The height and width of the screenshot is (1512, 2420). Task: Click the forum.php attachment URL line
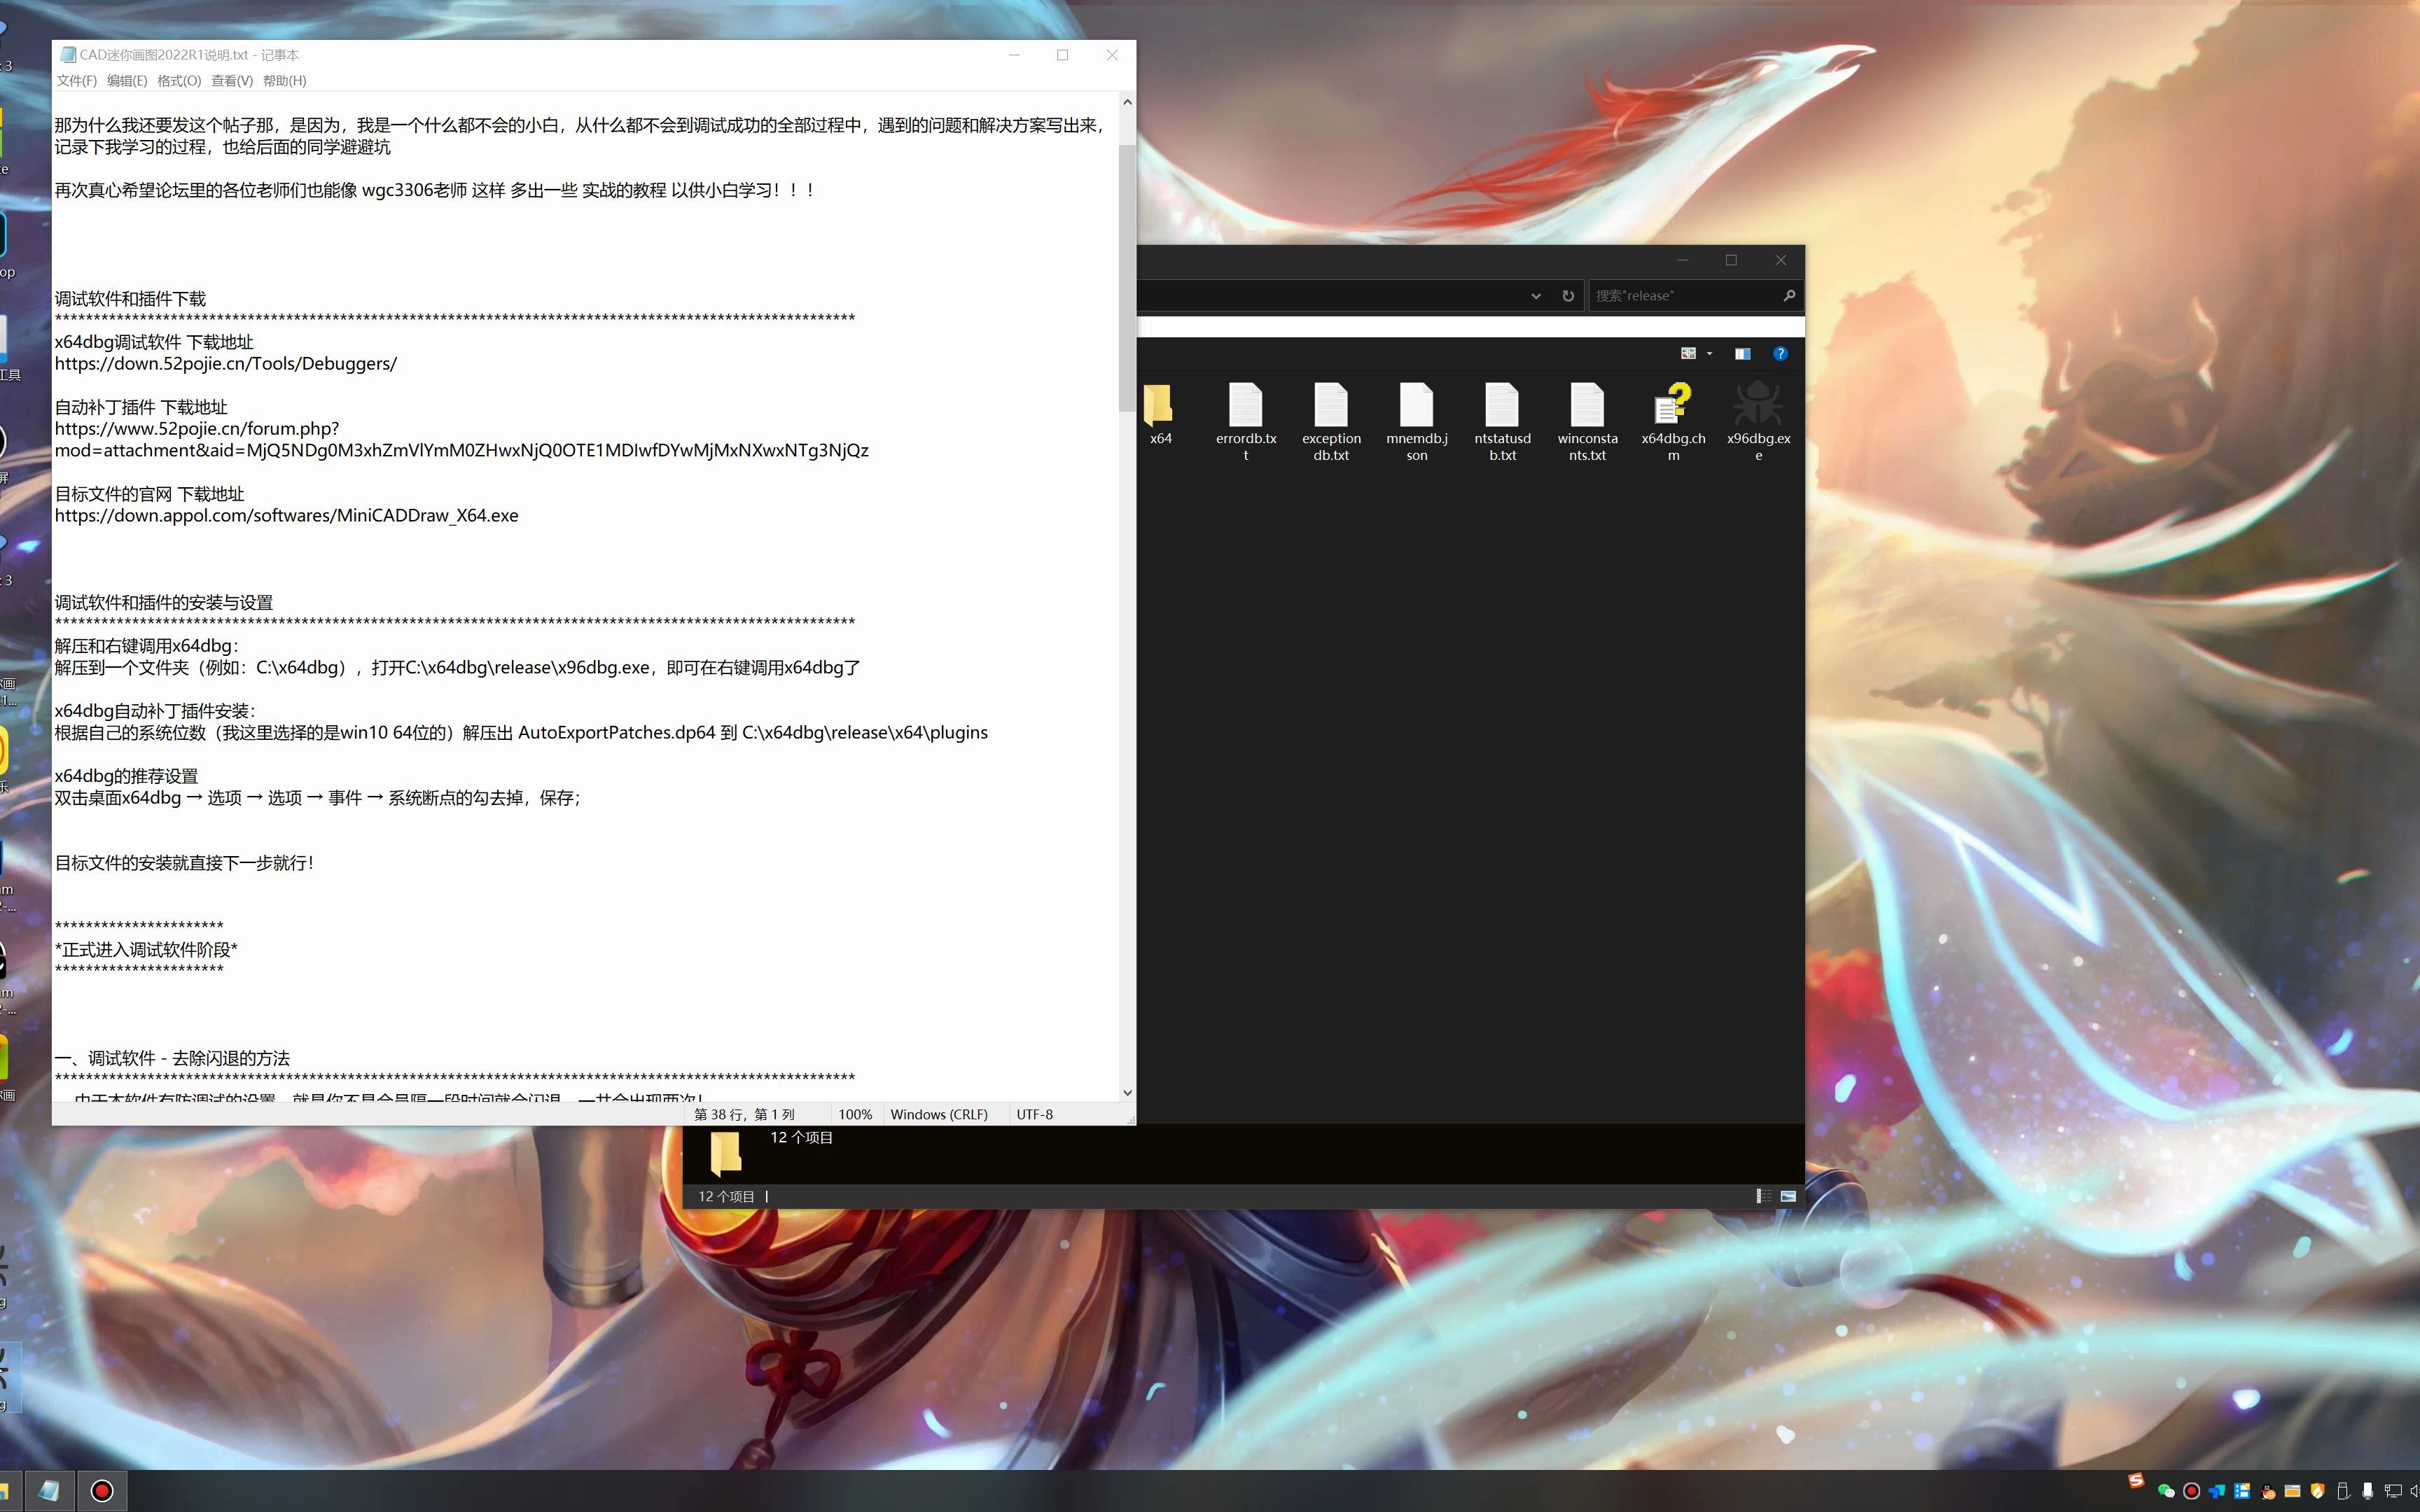click(461, 440)
